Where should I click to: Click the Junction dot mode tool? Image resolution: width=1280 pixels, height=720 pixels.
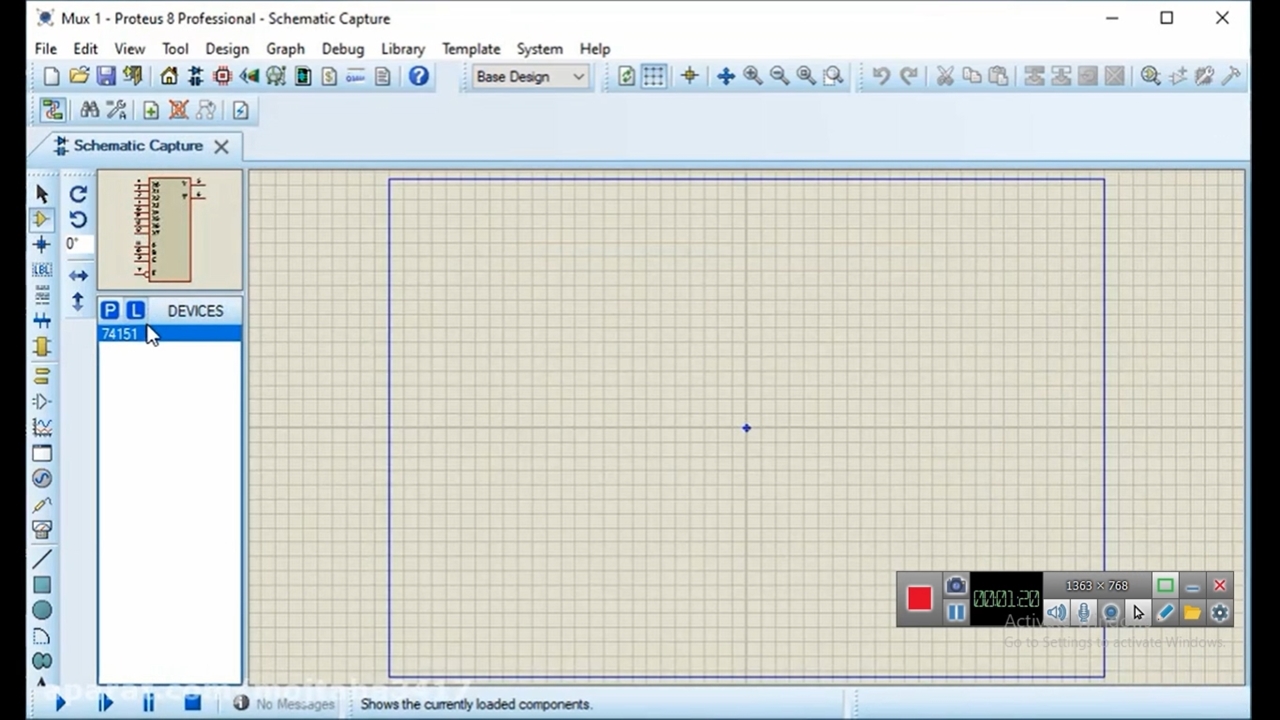point(41,245)
